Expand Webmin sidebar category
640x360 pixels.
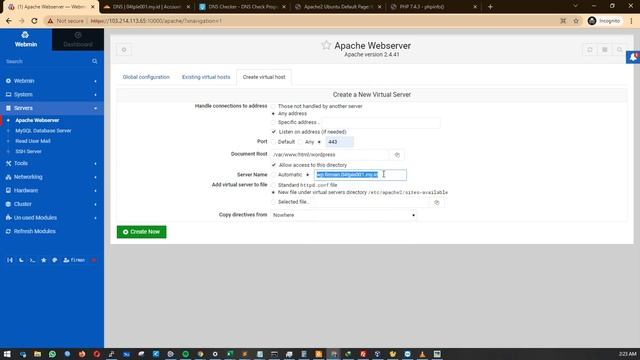pyautogui.click(x=52, y=81)
